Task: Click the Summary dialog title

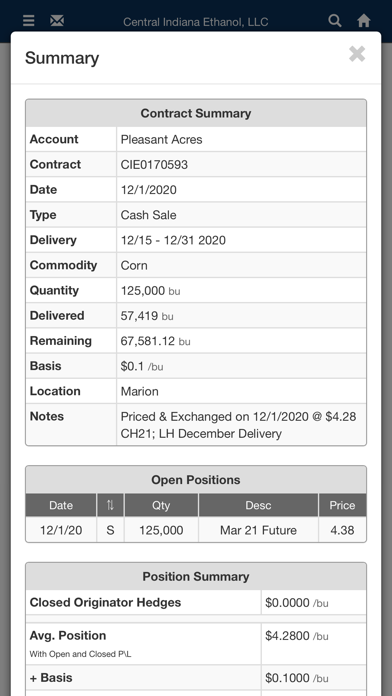Action: tap(62, 58)
